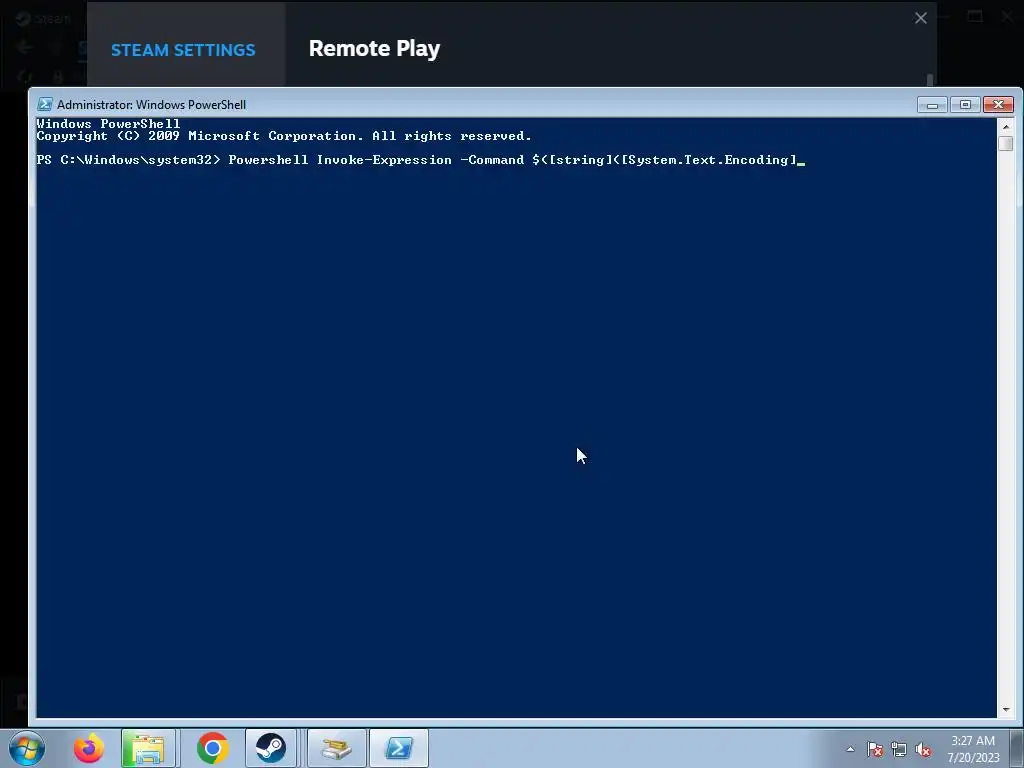Launch Google Chrome from the taskbar
Screen dimensions: 1024x768
pos(212,748)
